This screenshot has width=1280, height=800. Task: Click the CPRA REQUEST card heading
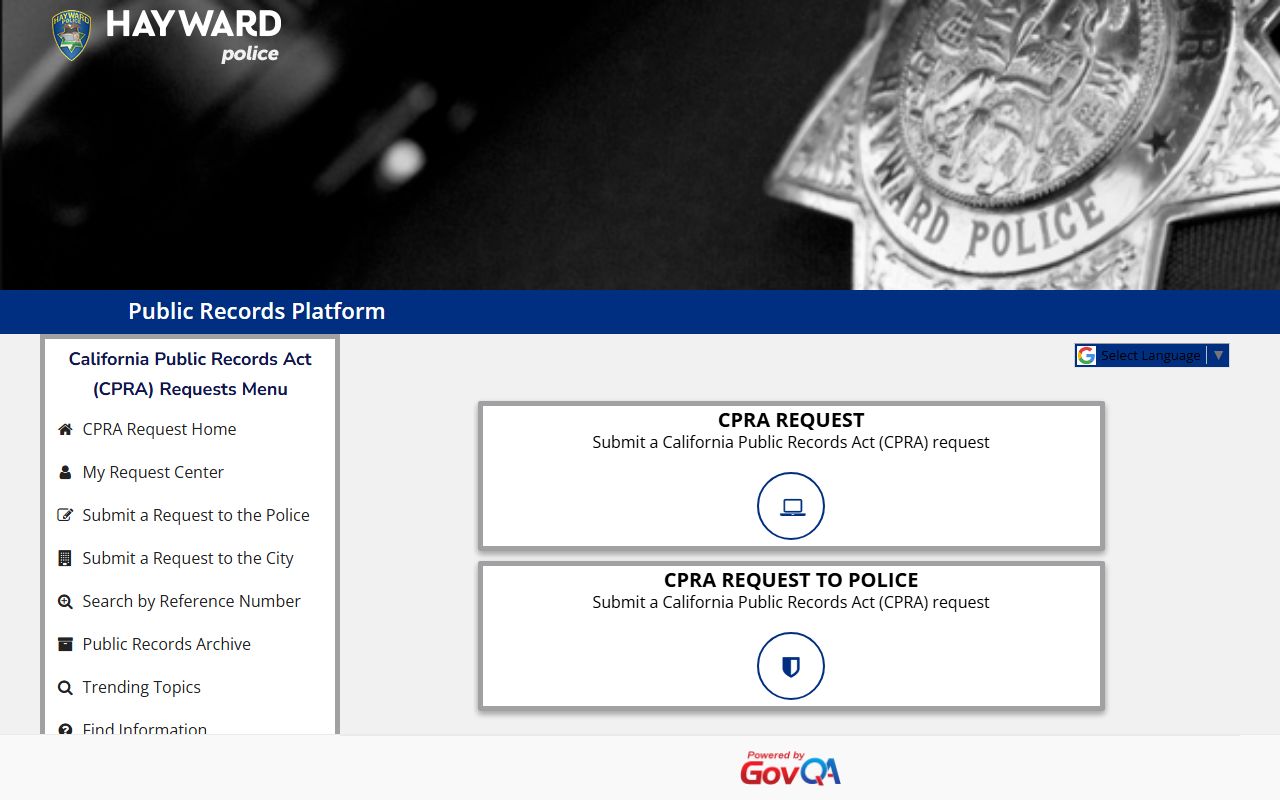[x=791, y=420]
